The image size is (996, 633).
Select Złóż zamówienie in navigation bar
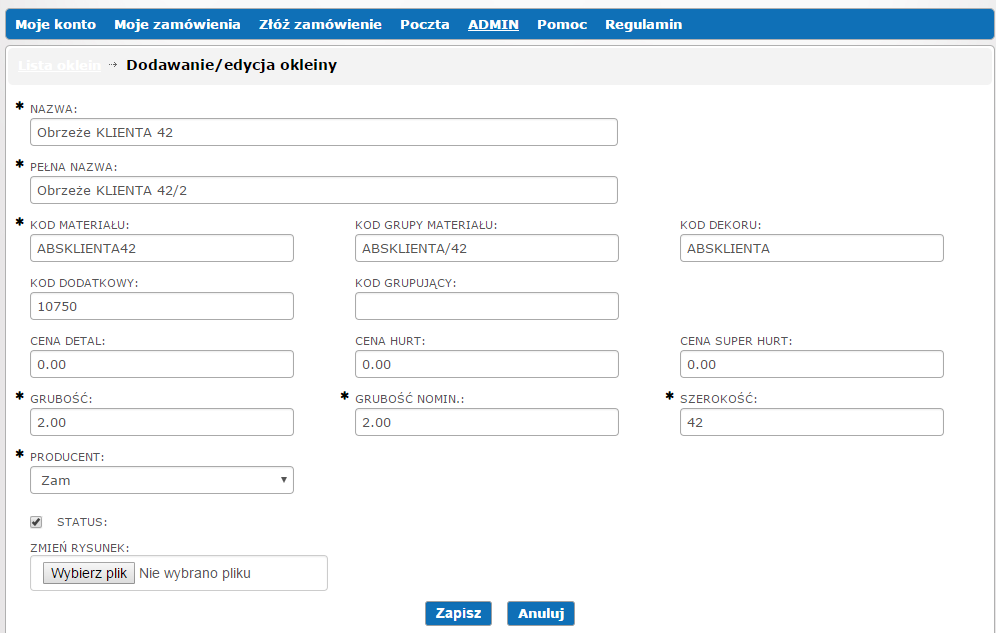click(320, 24)
